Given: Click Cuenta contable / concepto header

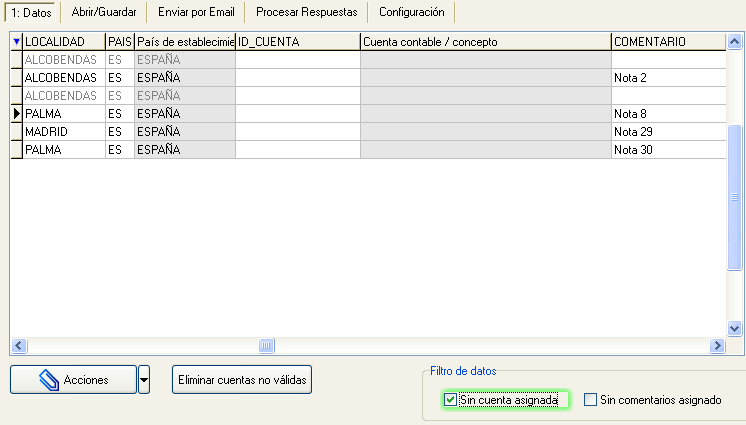Looking at the screenshot, I should (x=486, y=41).
